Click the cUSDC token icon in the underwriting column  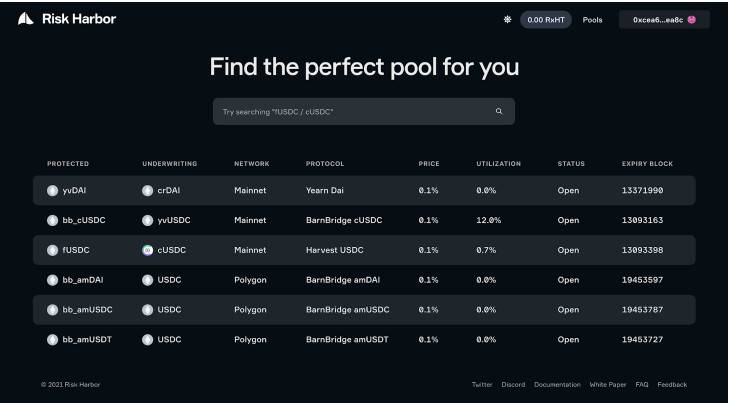(148, 250)
